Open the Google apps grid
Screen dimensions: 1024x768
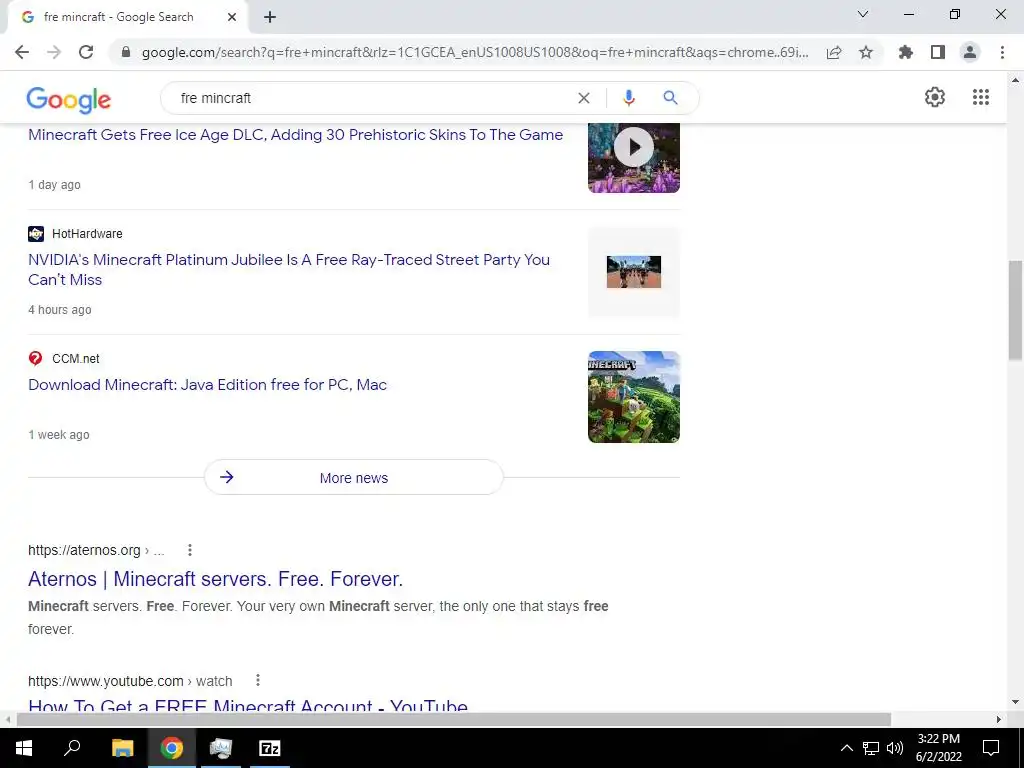pos(981,97)
